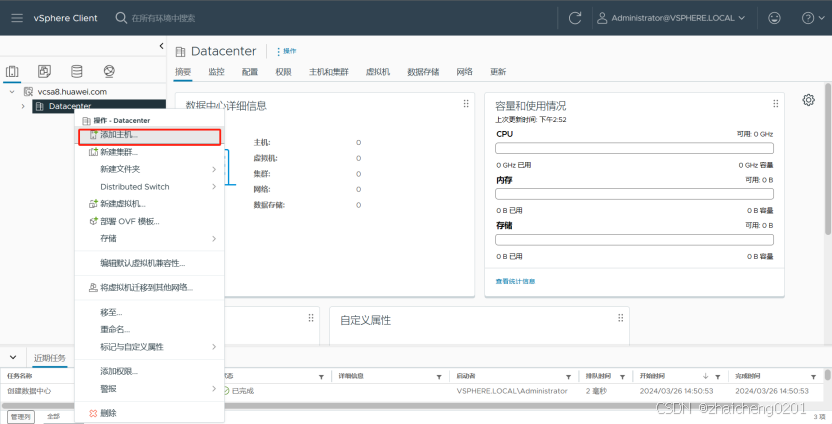Sort by the 开始时间 arrow
The height and width of the screenshot is (424, 832).
[x=705, y=376]
